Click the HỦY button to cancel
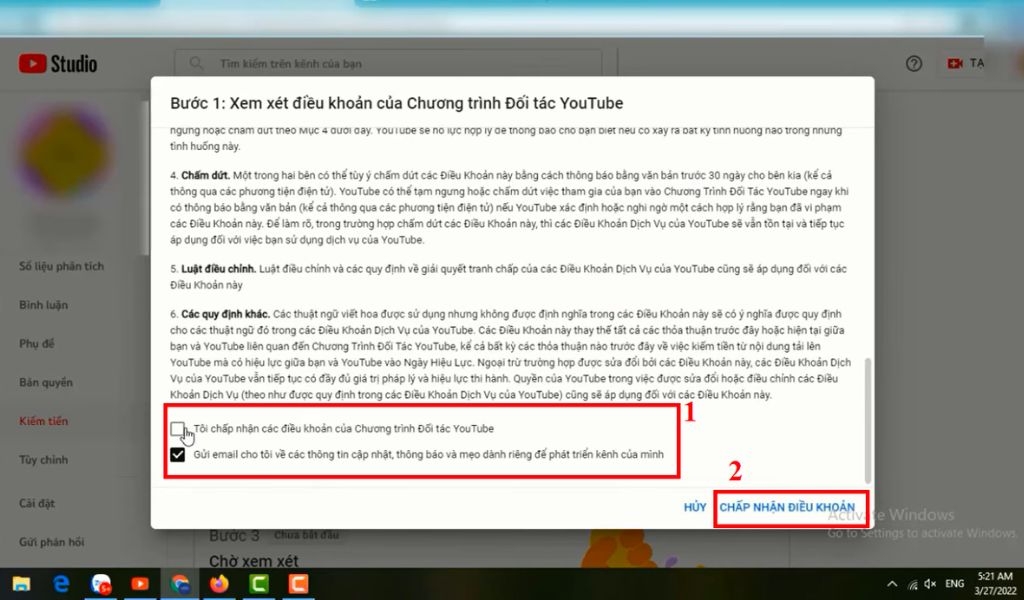 pyautogui.click(x=694, y=508)
